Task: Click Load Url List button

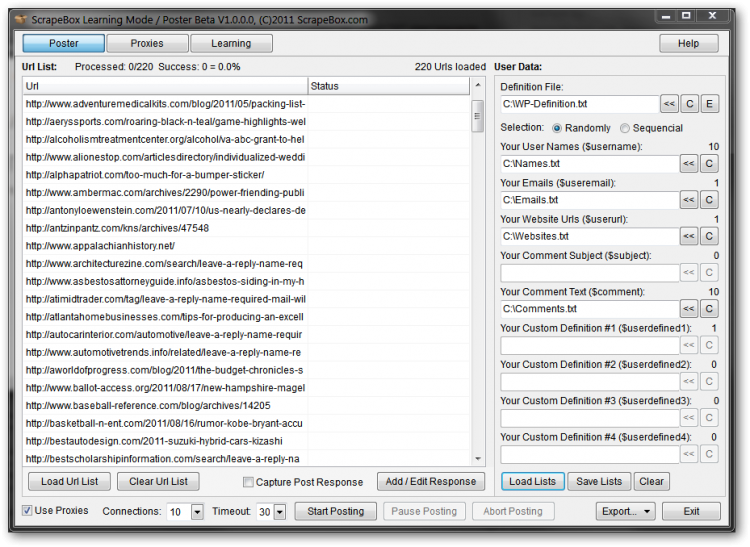Action: pyautogui.click(x=69, y=481)
